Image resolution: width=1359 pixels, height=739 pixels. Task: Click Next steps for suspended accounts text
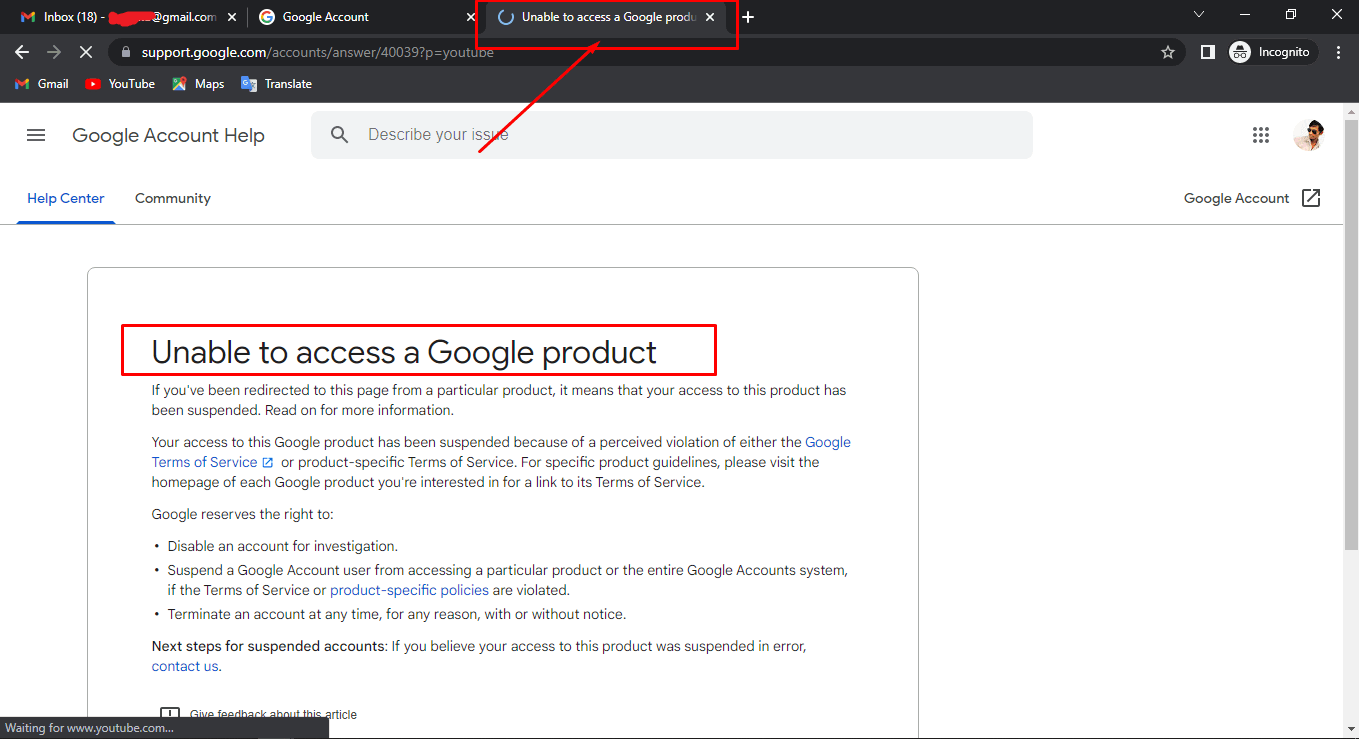[269, 646]
